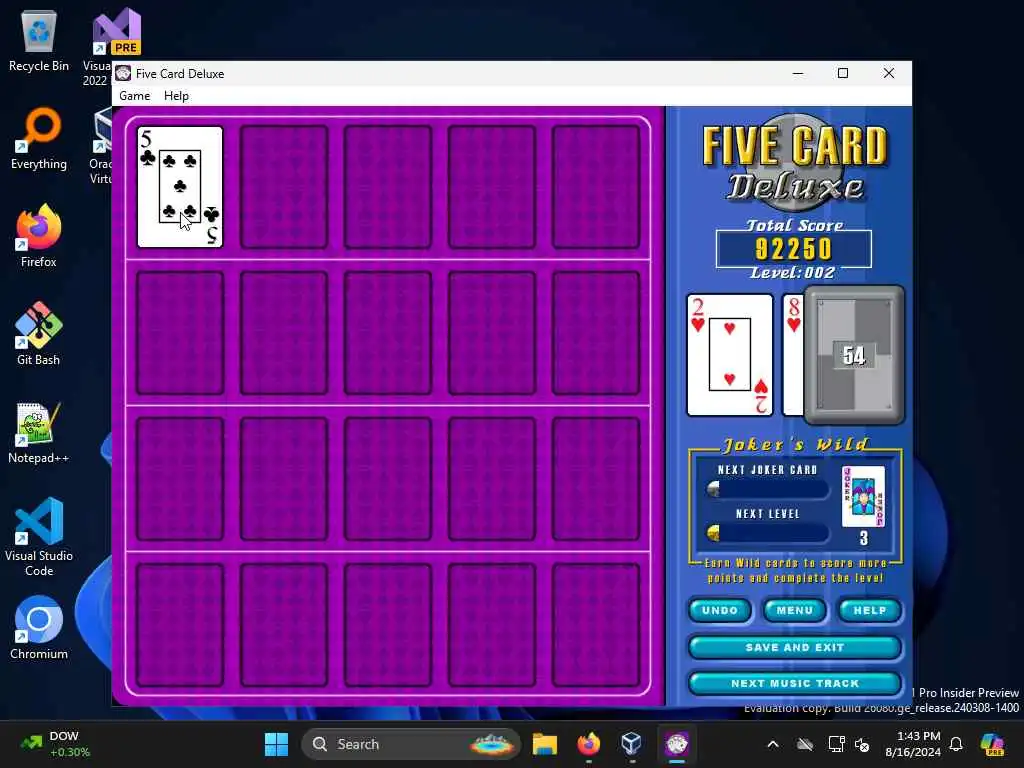Click the clock showing 1:43 PM
Viewport: 1024px width, 768px height.
(x=913, y=744)
